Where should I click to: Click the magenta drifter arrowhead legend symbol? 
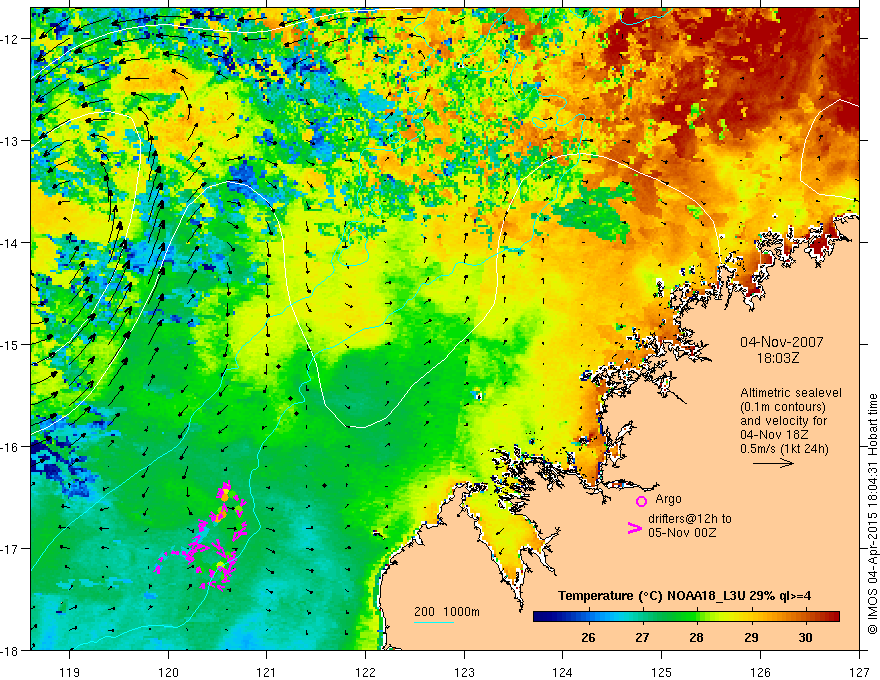pos(634,528)
